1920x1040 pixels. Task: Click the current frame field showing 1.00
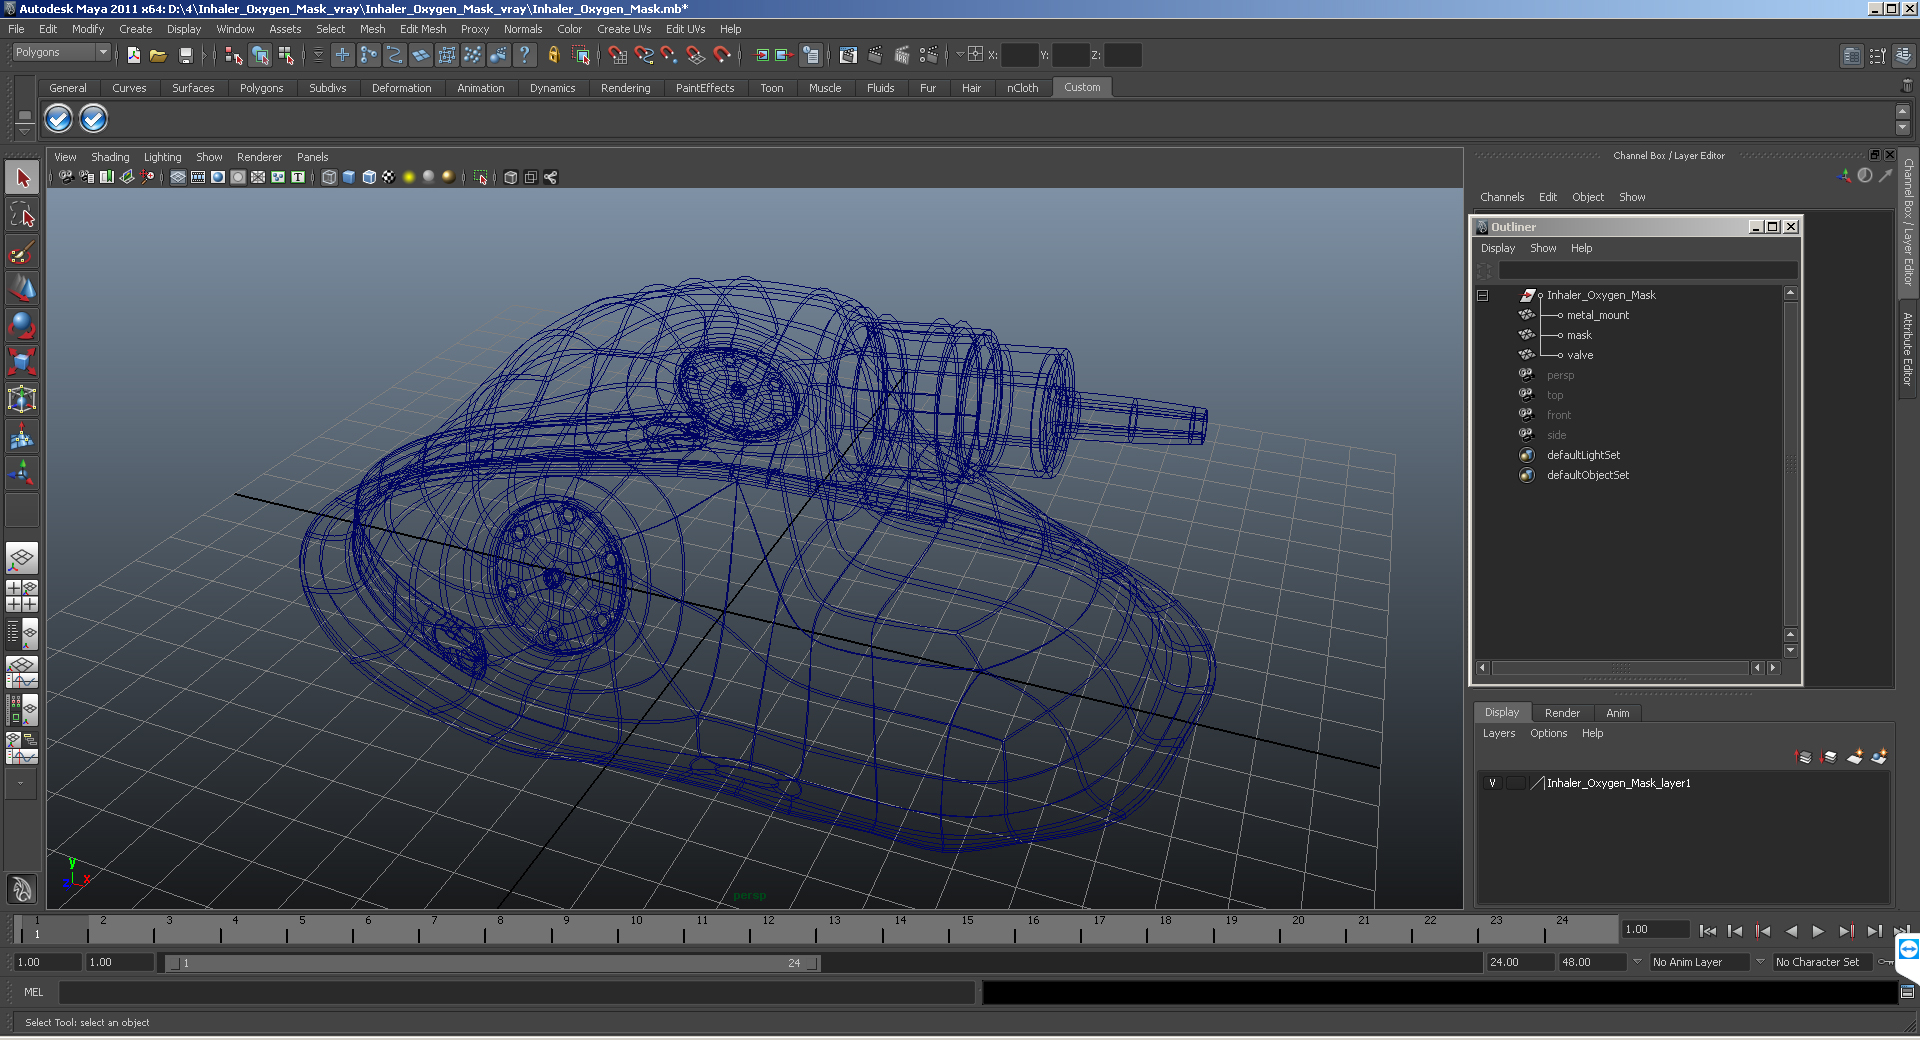pos(1655,929)
